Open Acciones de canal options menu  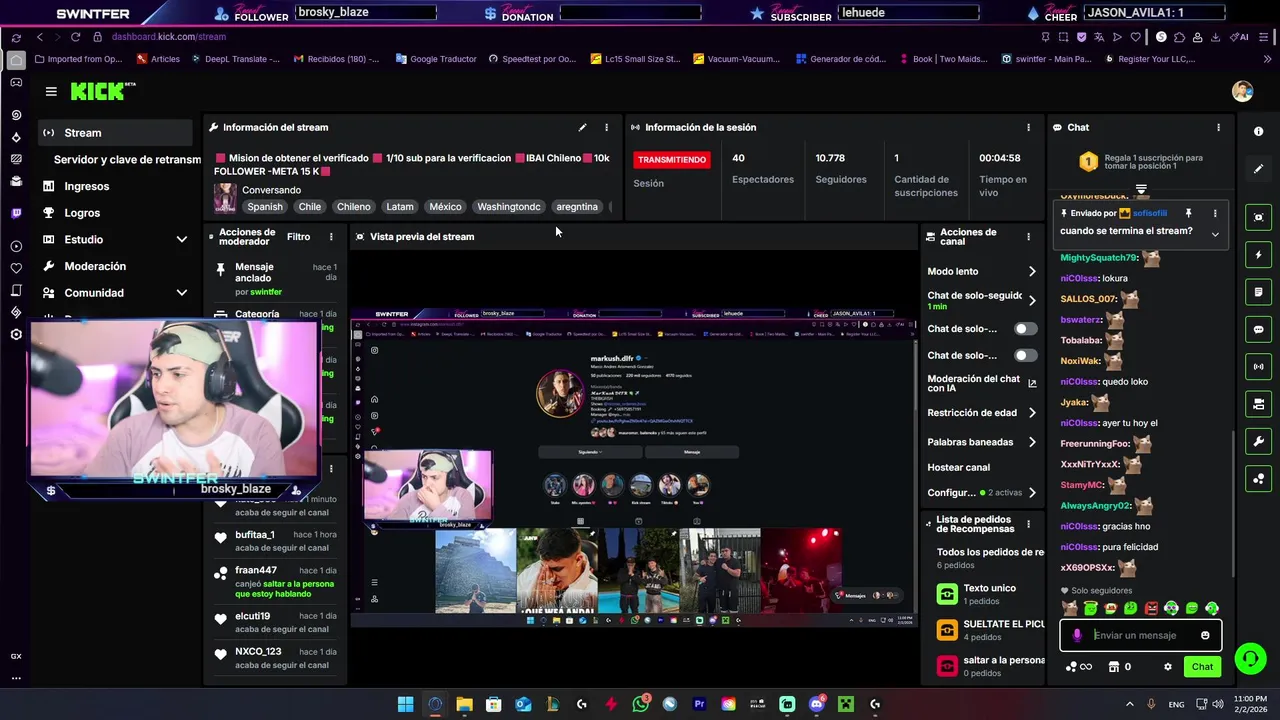[x=1028, y=237]
